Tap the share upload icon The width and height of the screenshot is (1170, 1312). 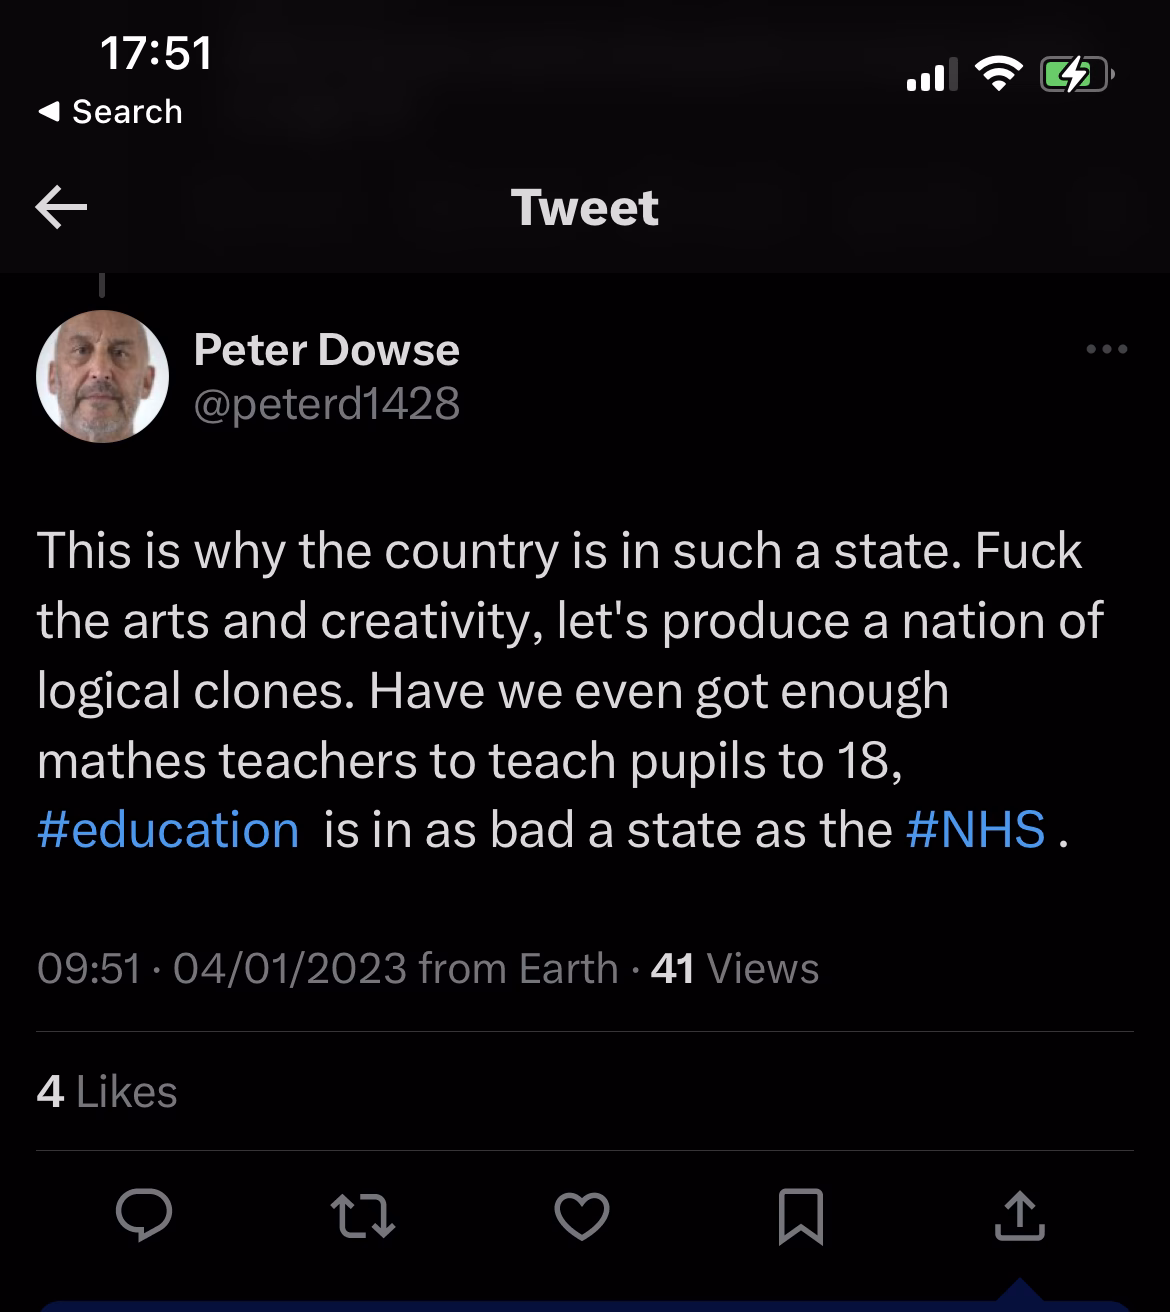(x=1020, y=1215)
